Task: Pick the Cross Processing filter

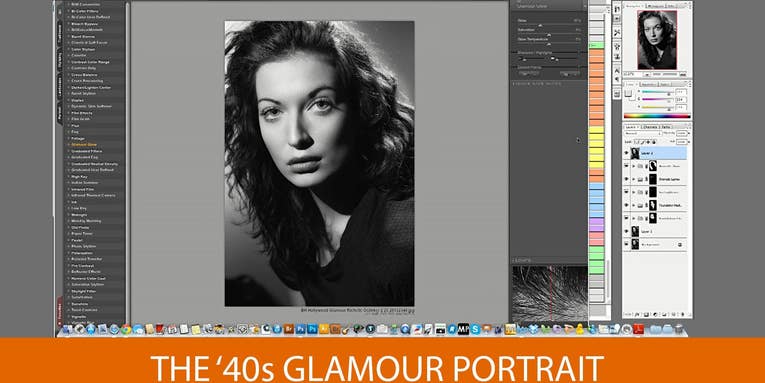Action: click(87, 81)
